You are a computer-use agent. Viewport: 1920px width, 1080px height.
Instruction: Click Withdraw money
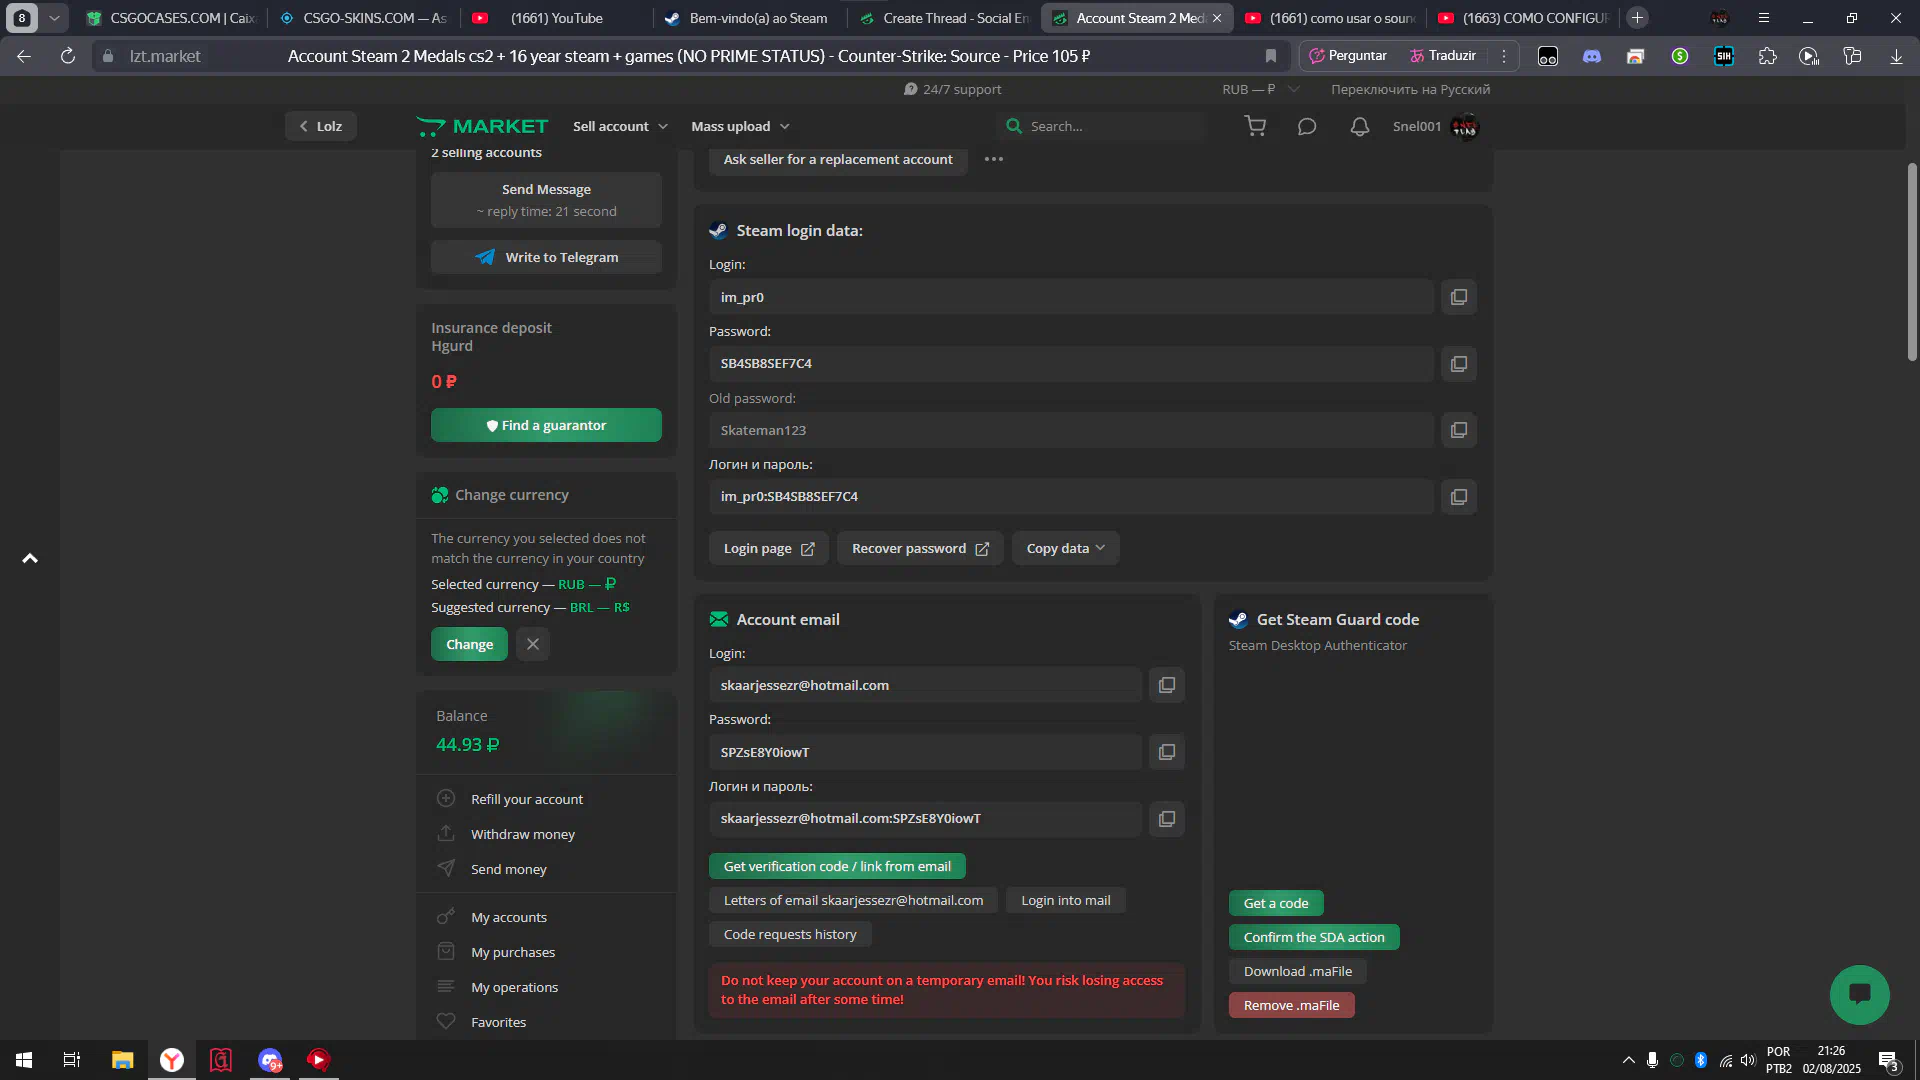coord(522,834)
